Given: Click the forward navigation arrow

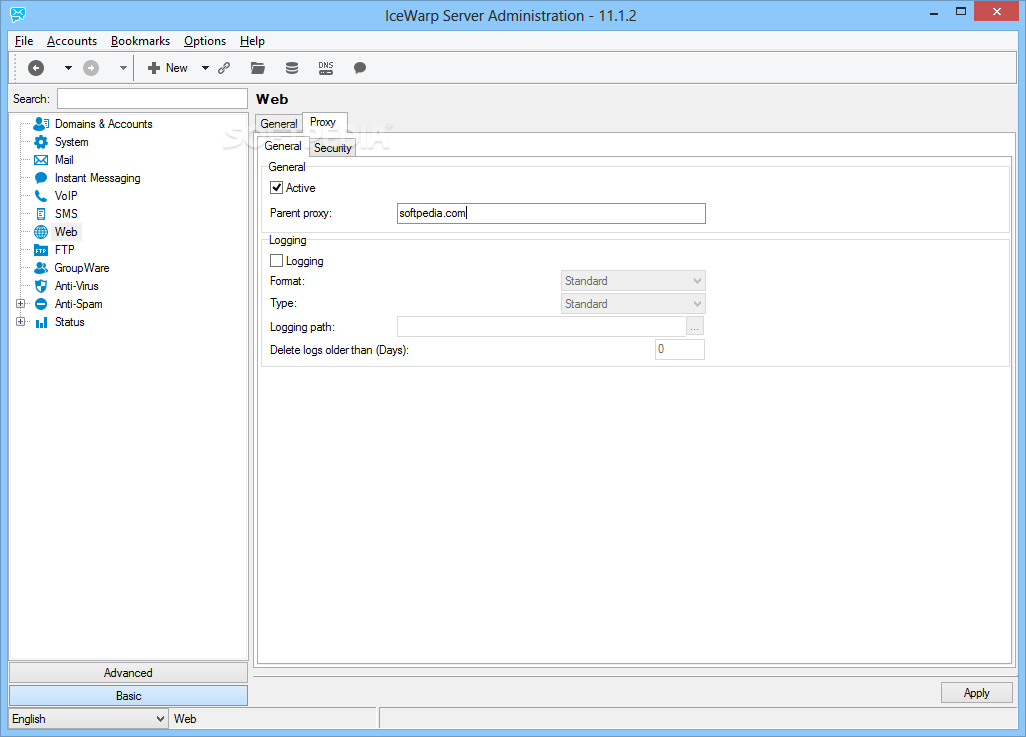Looking at the screenshot, I should (x=91, y=68).
